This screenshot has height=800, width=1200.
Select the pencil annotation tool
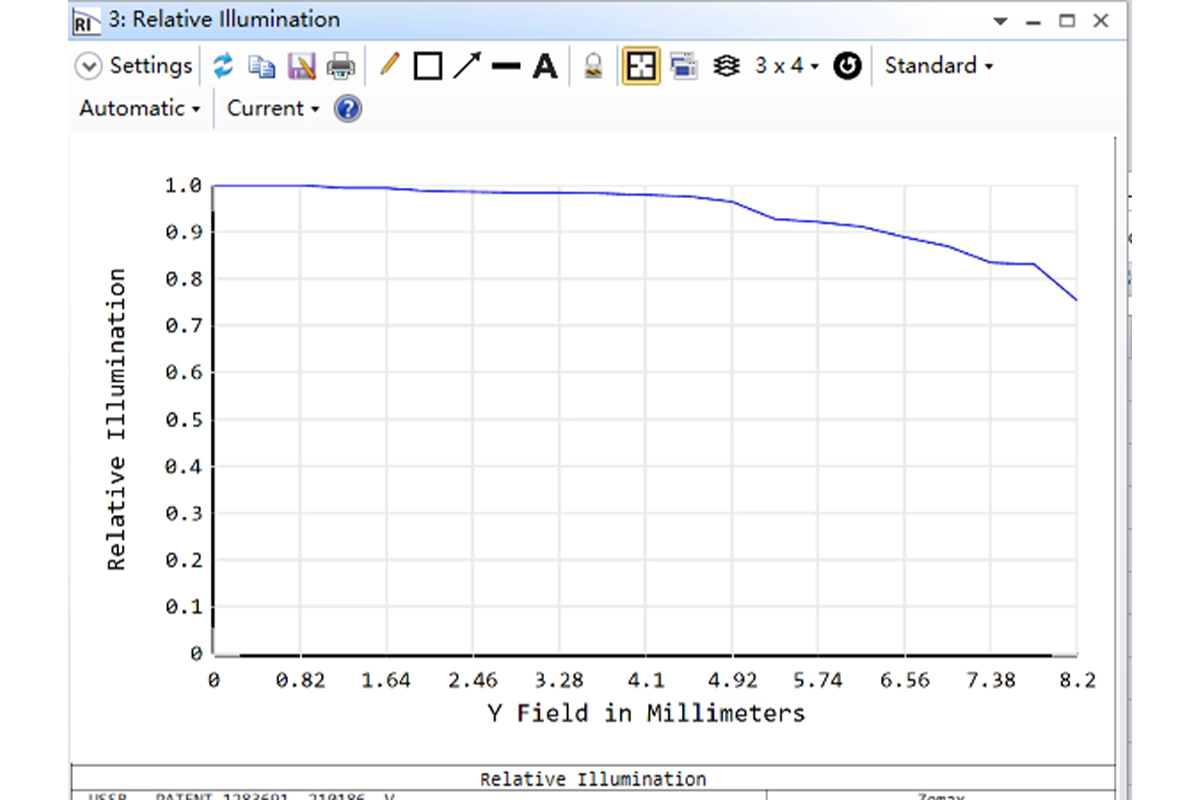(390, 67)
